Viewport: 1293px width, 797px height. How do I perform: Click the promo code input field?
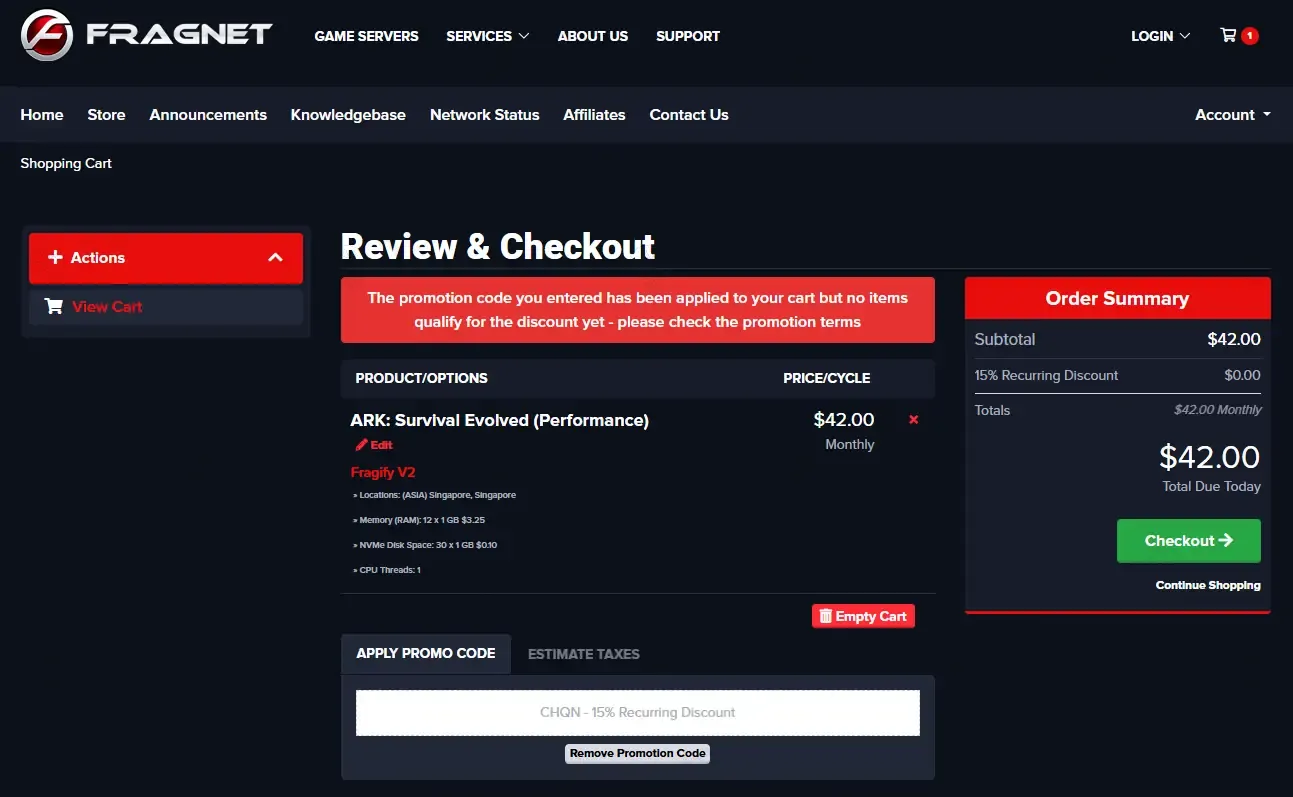pos(638,713)
